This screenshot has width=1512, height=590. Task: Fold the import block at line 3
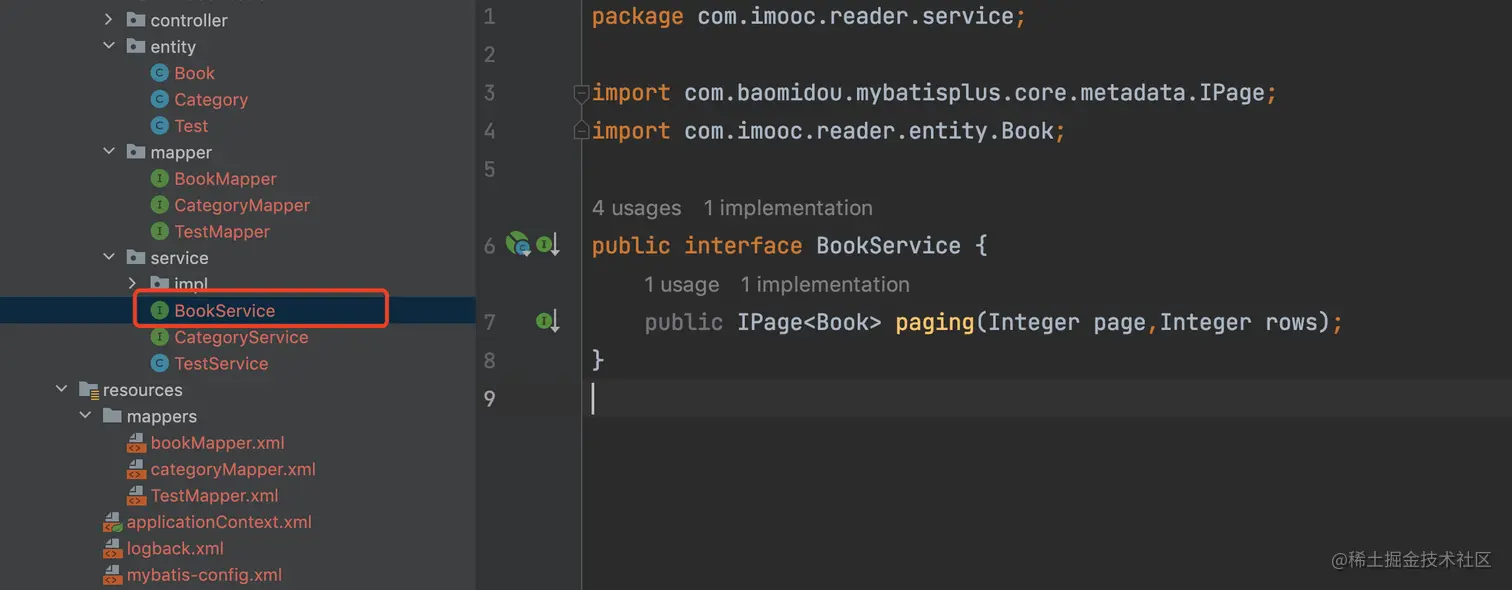tap(581, 93)
